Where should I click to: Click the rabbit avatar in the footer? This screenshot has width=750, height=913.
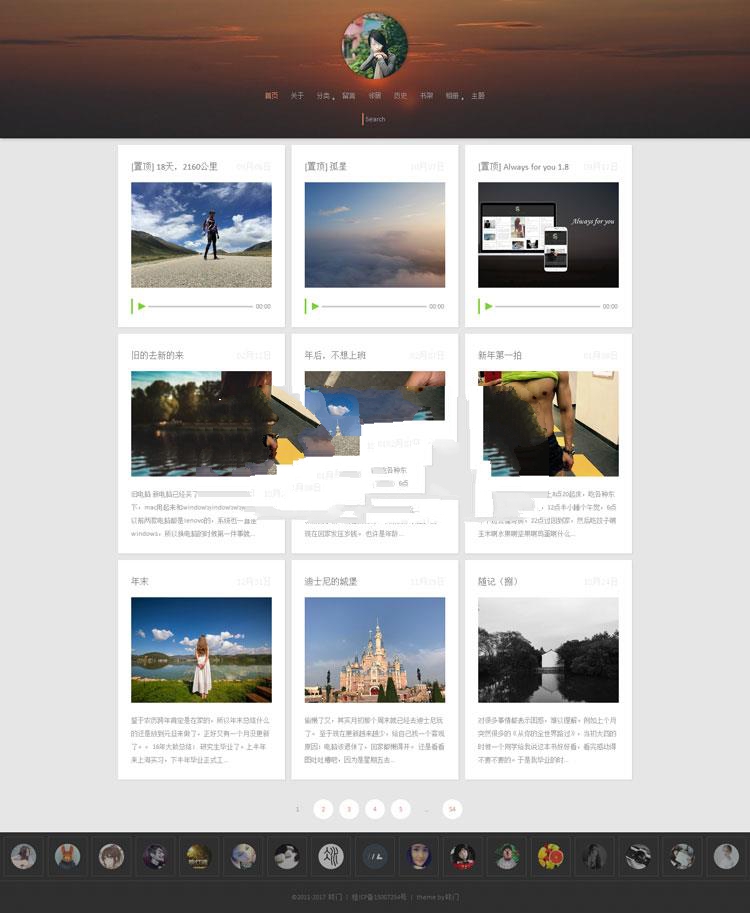click(x=67, y=856)
